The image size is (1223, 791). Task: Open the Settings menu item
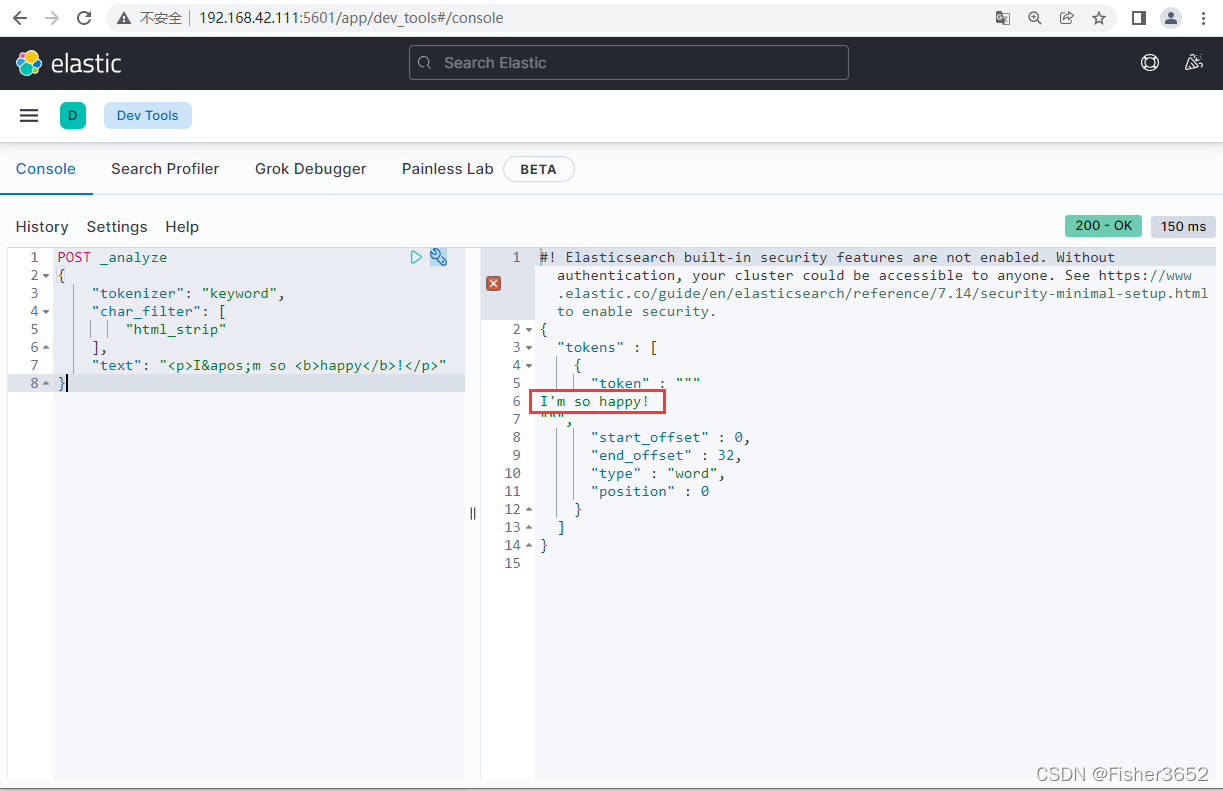117,227
